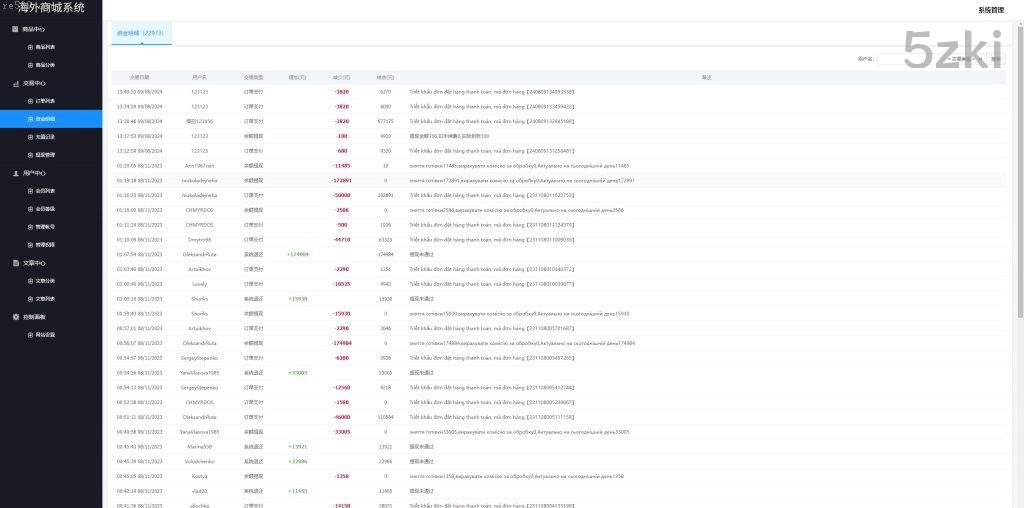Click the 文章中心 document icon in the sidebar
Screen dimensions: 1024x508
click(14, 263)
